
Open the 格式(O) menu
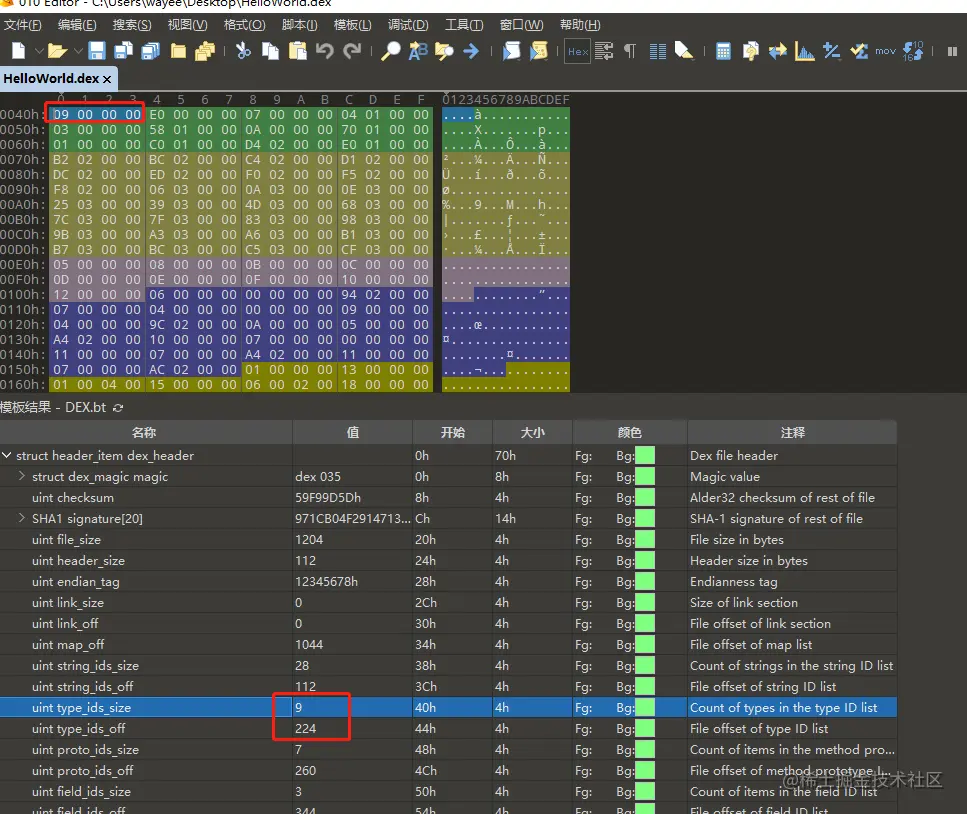(244, 25)
